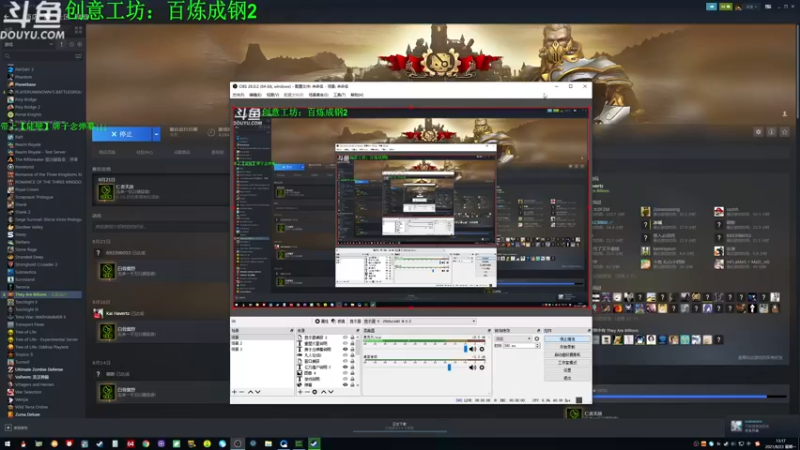Click 属性 gear button above OBS docks
The image size is (800, 450).
(x=321, y=321)
